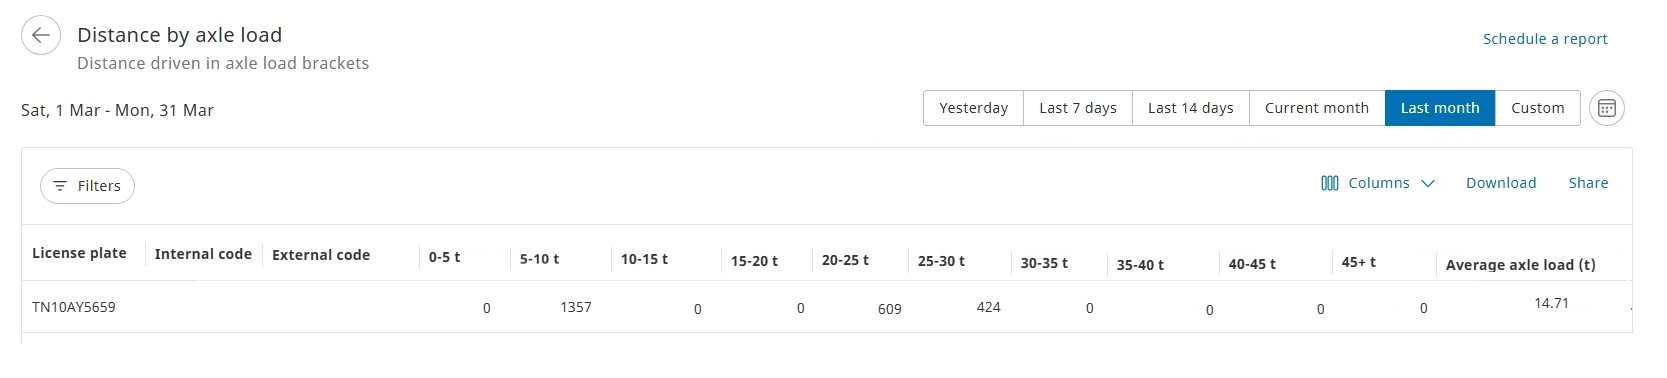Expand the Columns dropdown chevron
The image size is (1667, 378).
1427,184
